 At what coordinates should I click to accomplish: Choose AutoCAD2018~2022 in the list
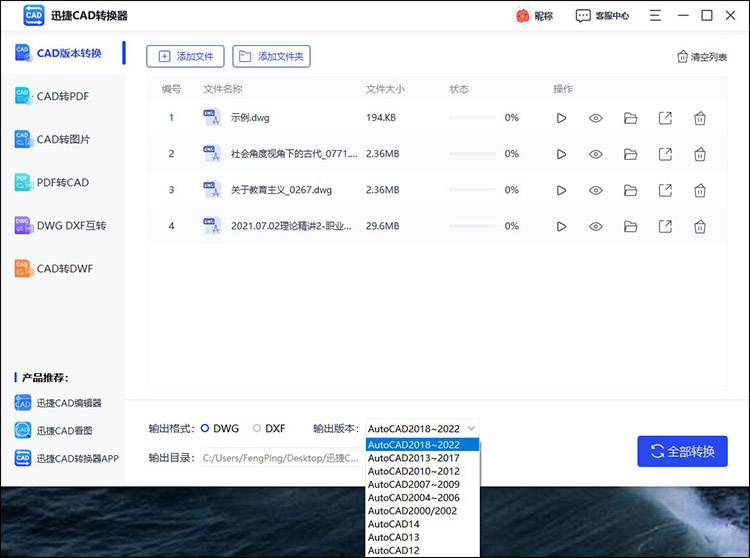(x=422, y=445)
